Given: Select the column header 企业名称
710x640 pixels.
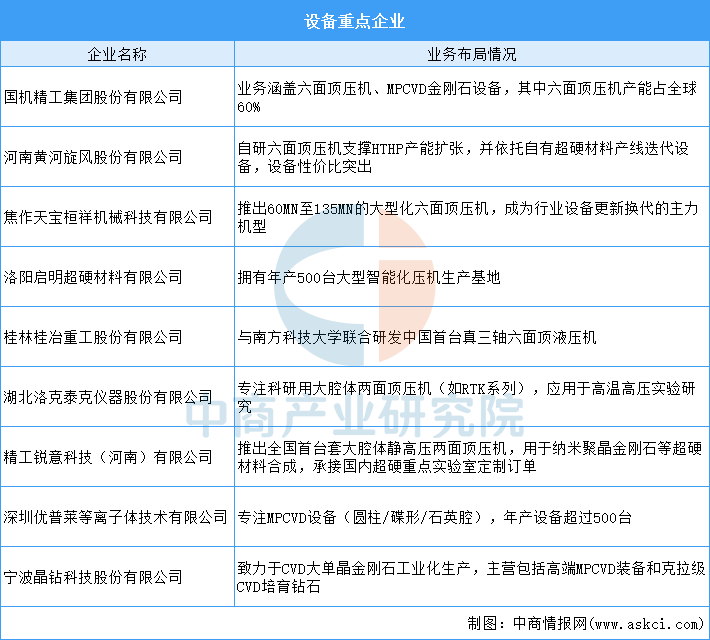Looking at the screenshot, I should [117, 54].
